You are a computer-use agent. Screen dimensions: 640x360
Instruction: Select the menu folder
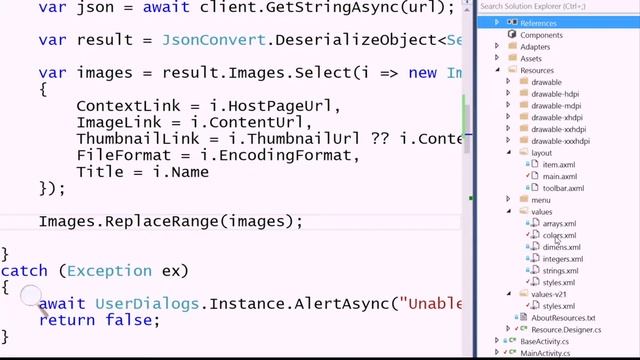click(x=541, y=200)
